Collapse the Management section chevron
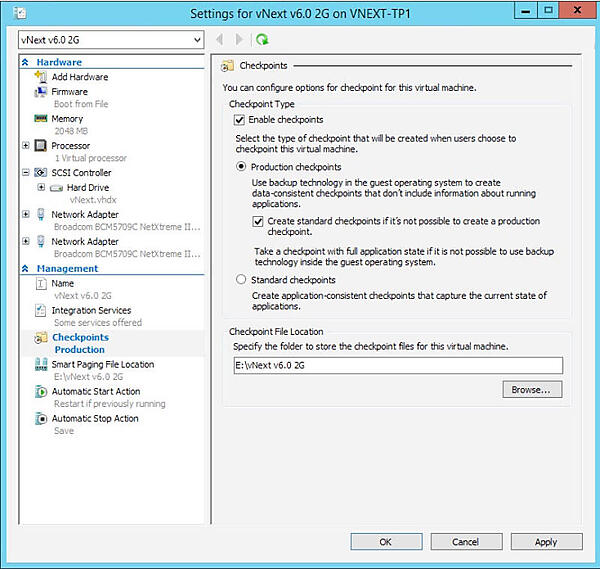The image size is (600, 569). click(x=25, y=269)
